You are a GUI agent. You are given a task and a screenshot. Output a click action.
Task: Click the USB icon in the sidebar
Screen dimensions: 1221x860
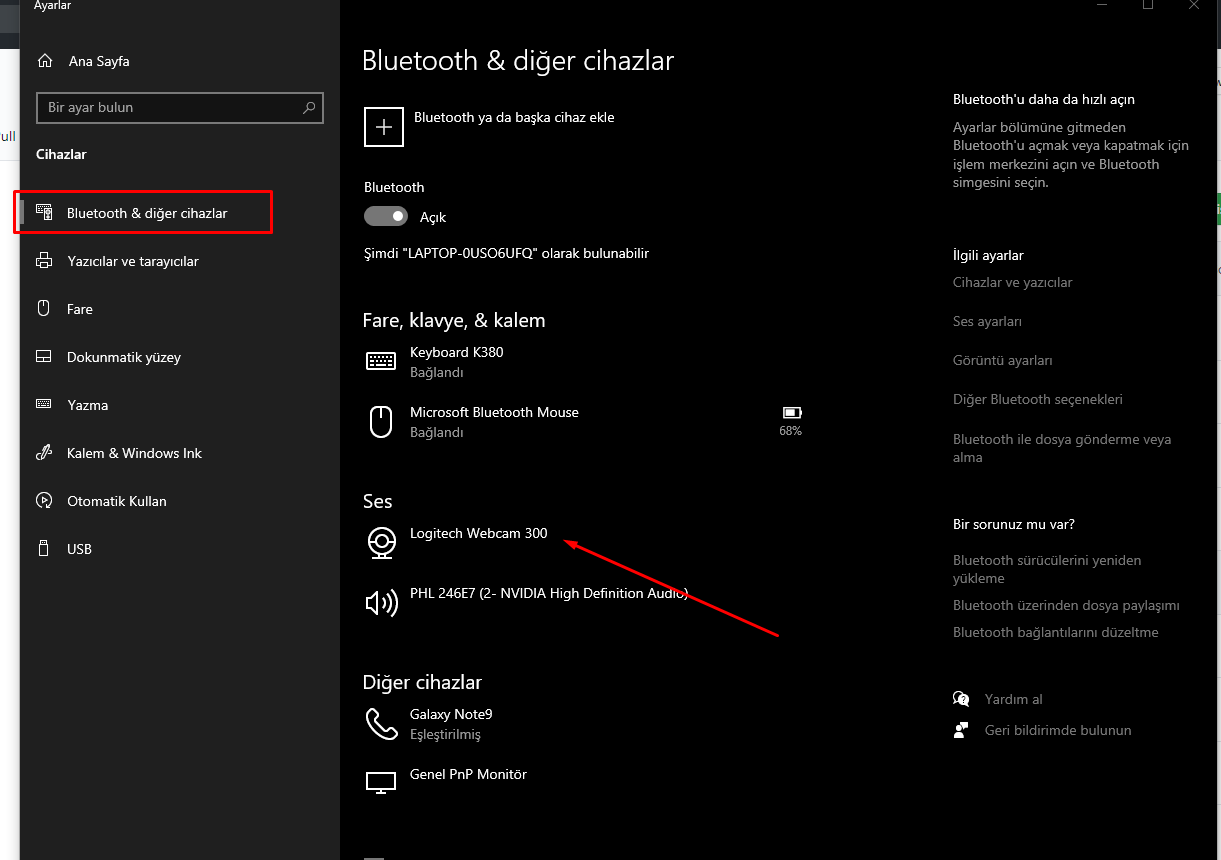tap(44, 549)
